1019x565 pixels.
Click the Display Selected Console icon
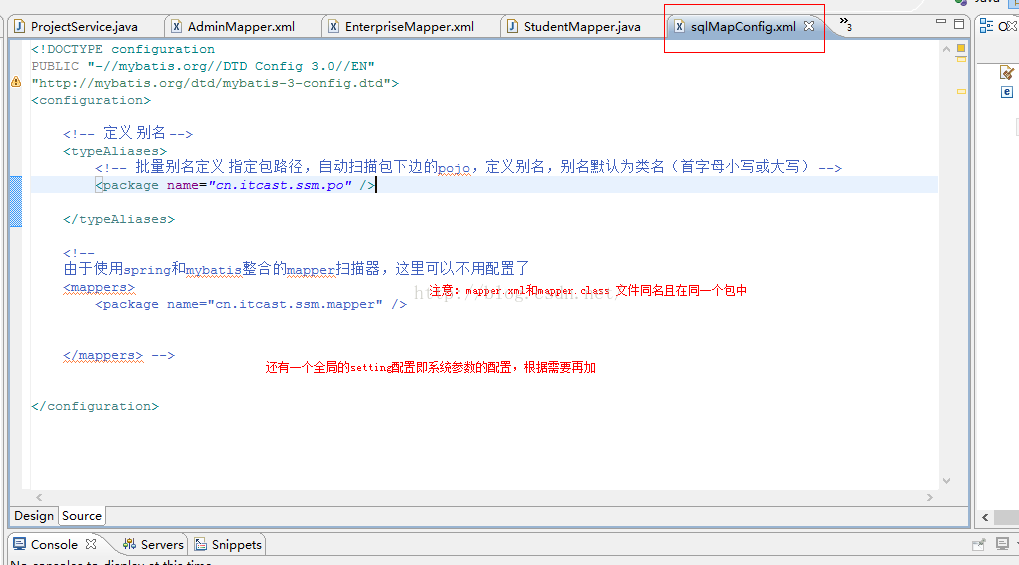pyautogui.click(x=1003, y=544)
